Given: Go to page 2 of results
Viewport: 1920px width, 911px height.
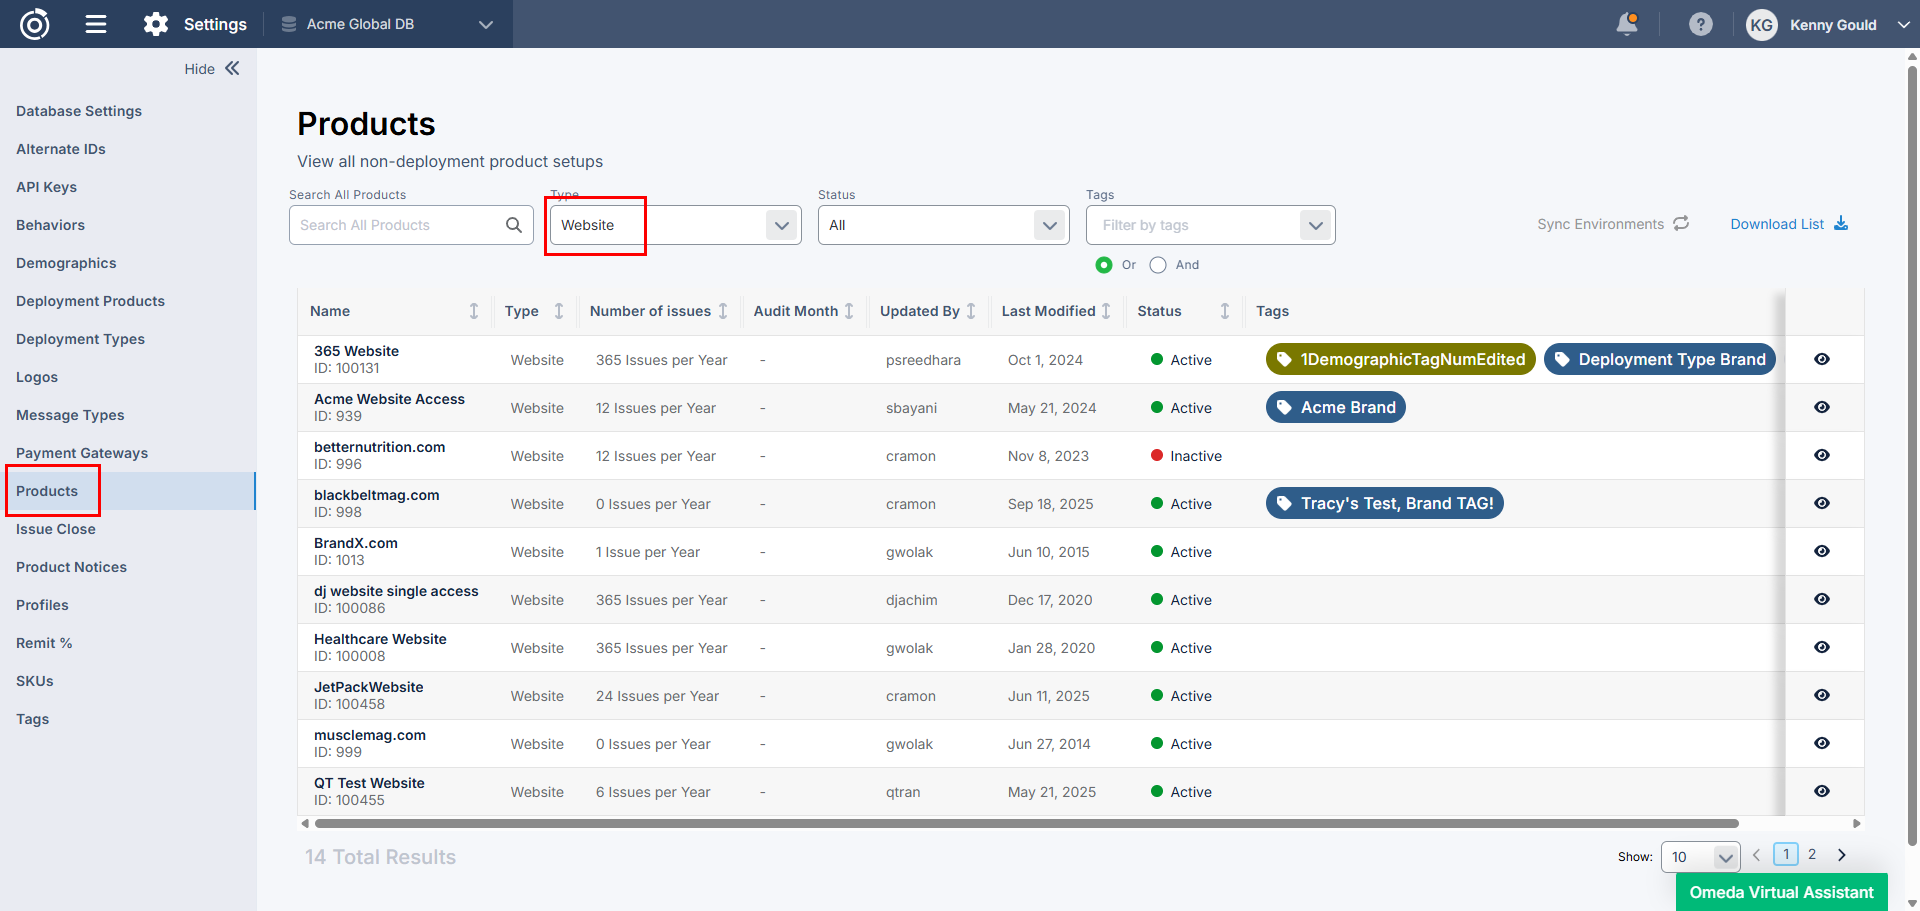Looking at the screenshot, I should pos(1811,855).
